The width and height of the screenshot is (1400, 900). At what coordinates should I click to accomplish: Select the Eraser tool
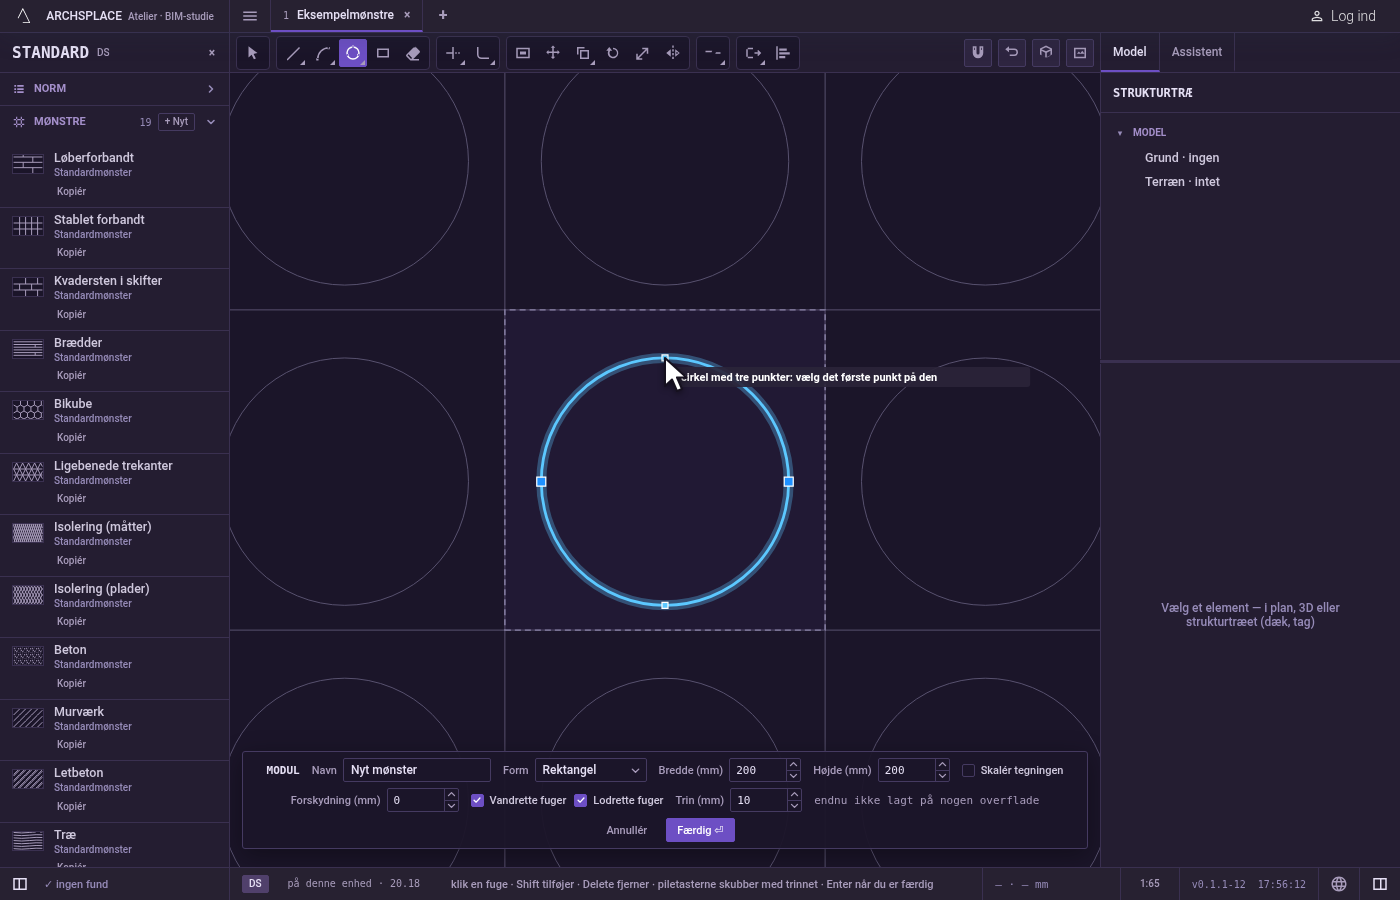pyautogui.click(x=413, y=53)
